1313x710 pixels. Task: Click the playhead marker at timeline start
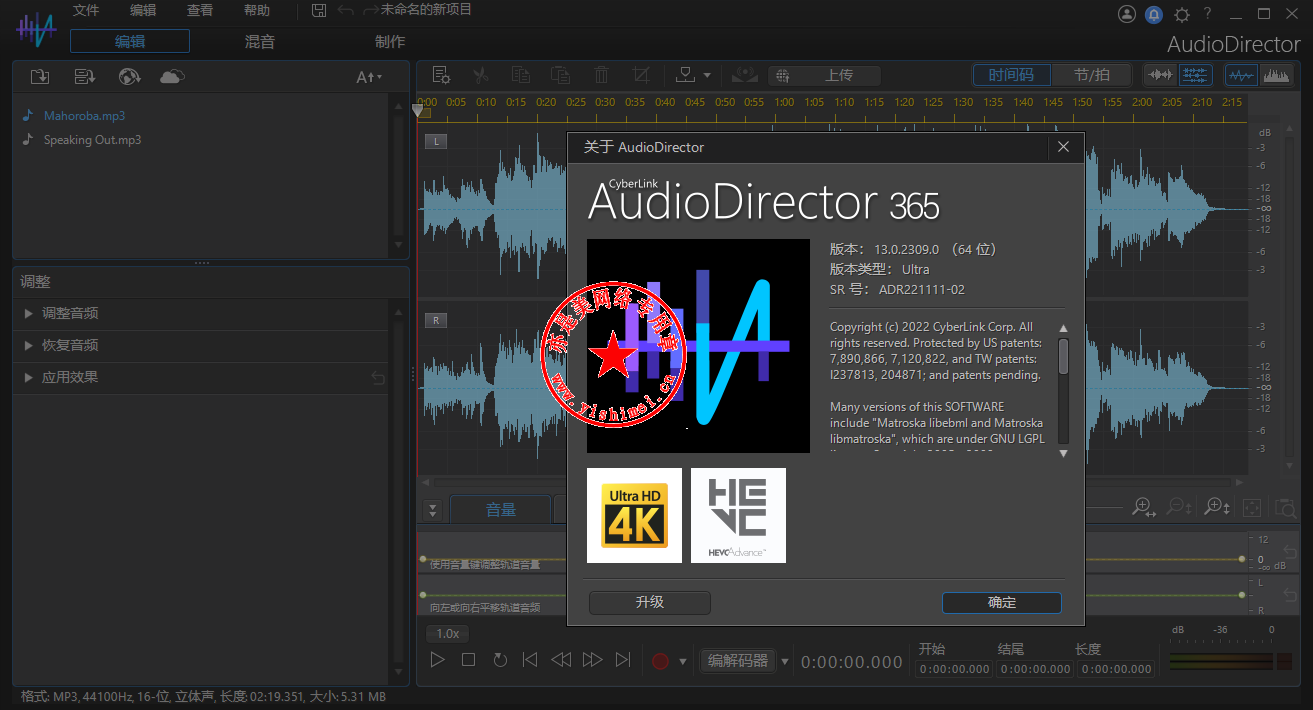(x=419, y=111)
